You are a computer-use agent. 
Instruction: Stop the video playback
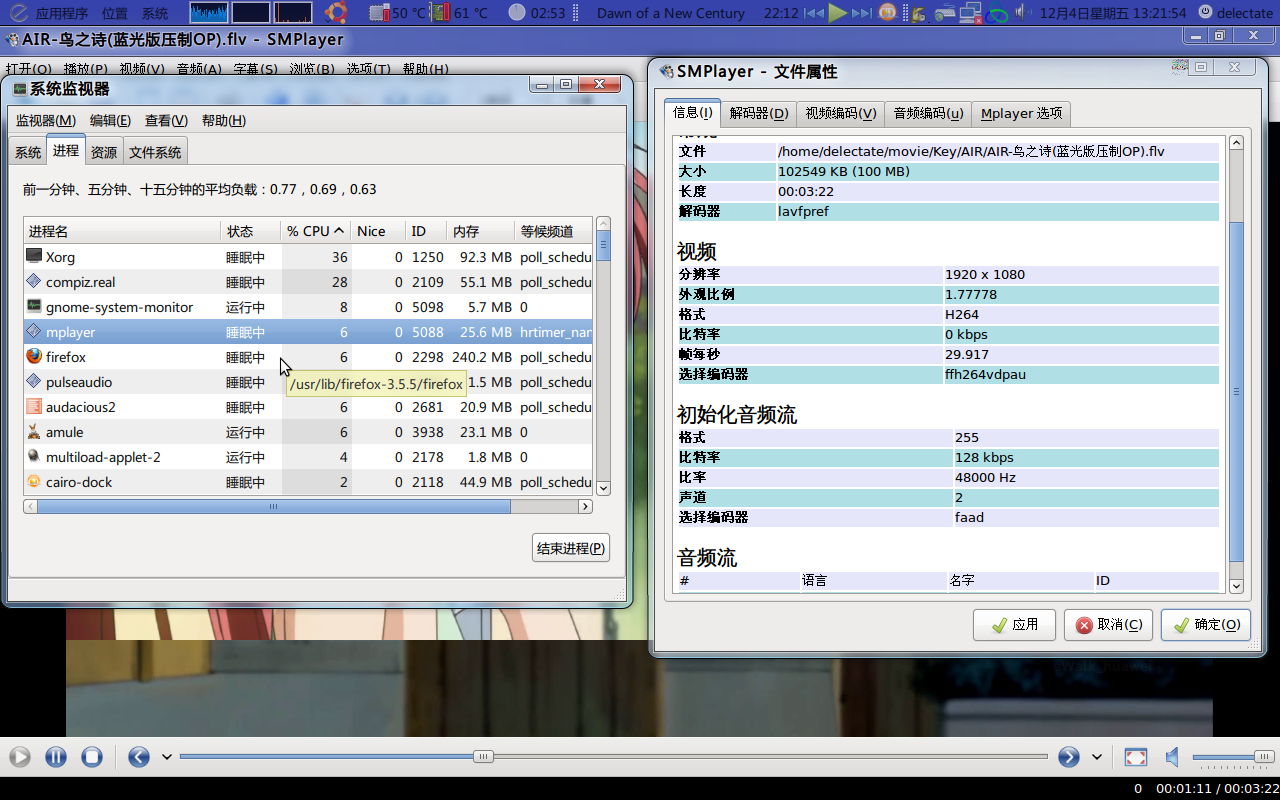pyautogui.click(x=92, y=757)
